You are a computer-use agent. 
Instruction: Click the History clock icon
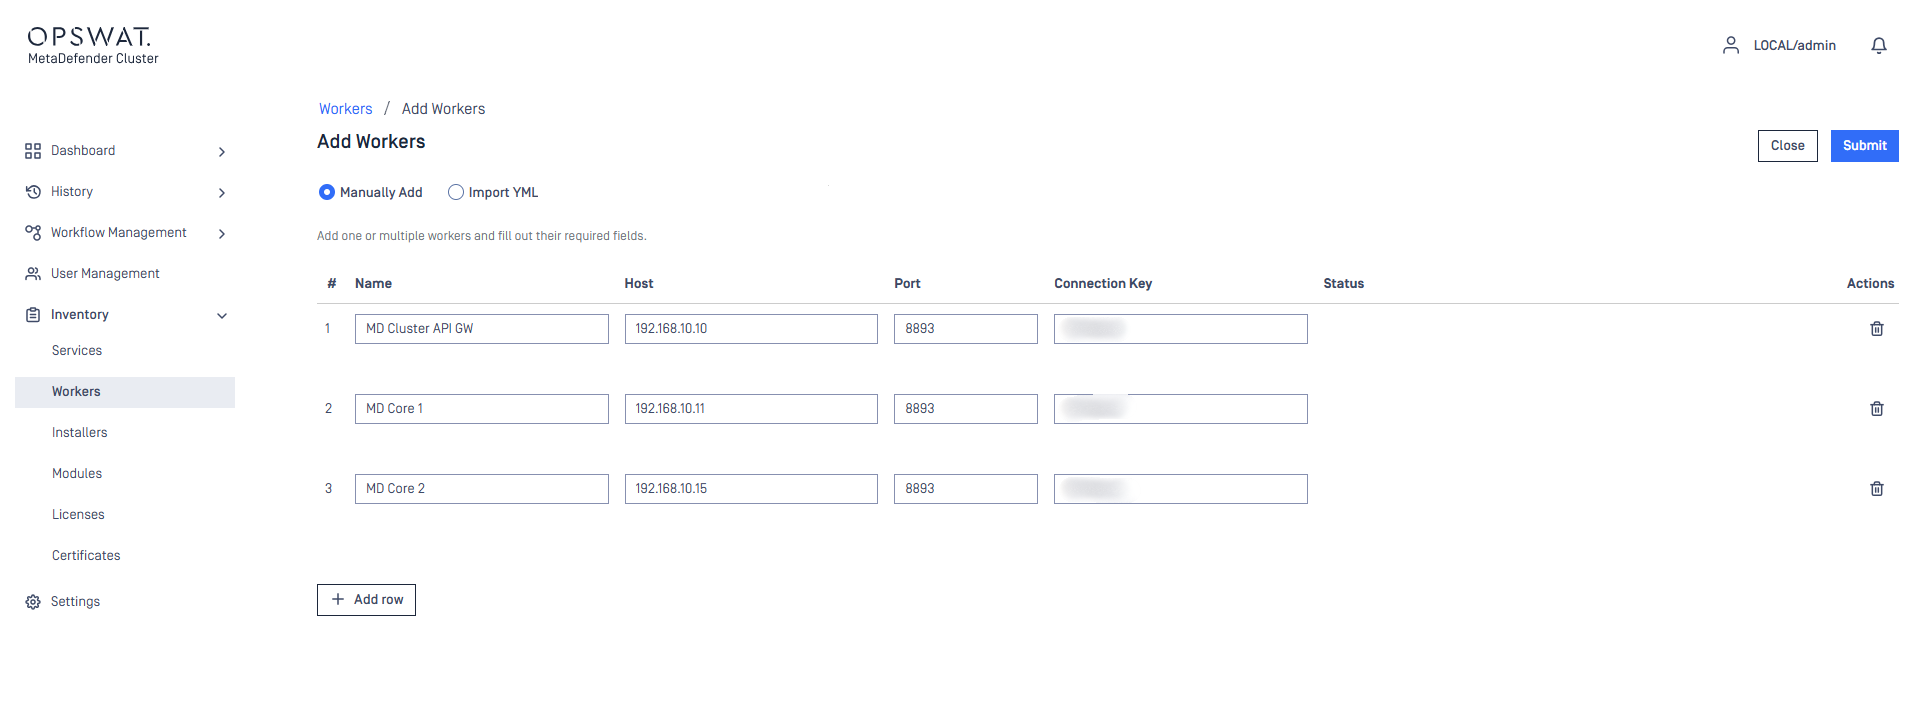(33, 192)
